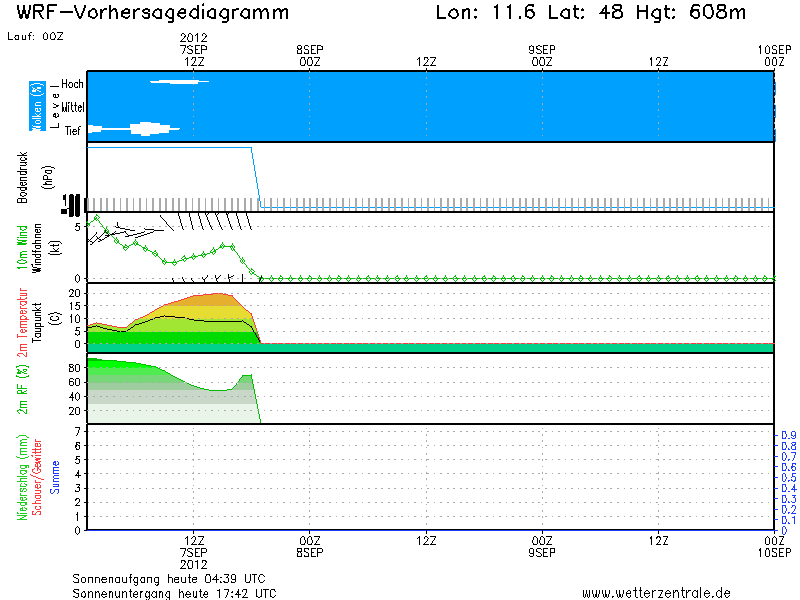Click the white high cloud patch

[179, 81]
